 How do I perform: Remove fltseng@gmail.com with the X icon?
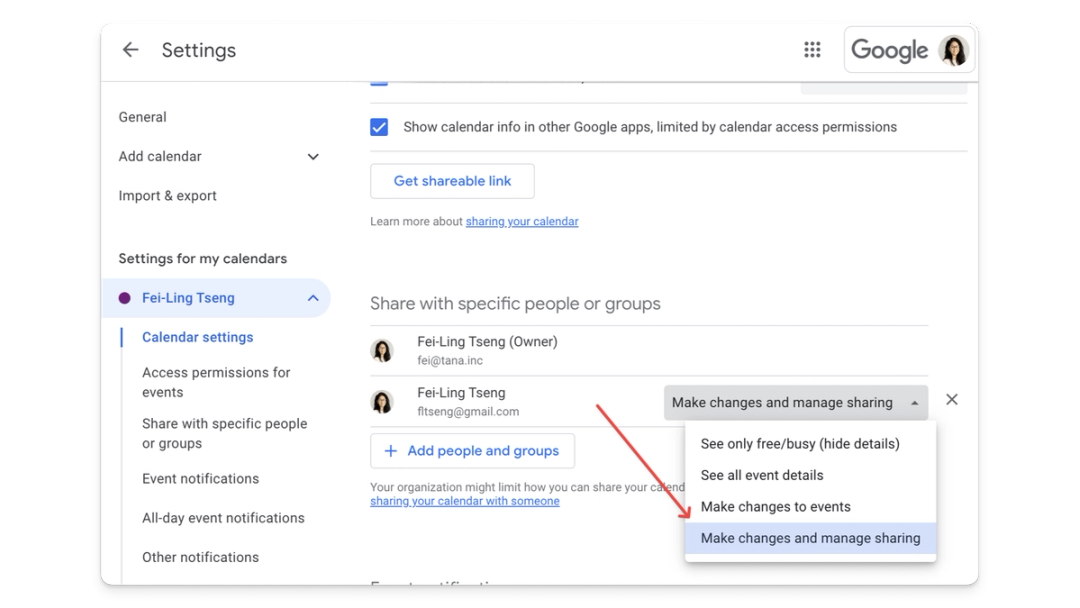tap(952, 399)
